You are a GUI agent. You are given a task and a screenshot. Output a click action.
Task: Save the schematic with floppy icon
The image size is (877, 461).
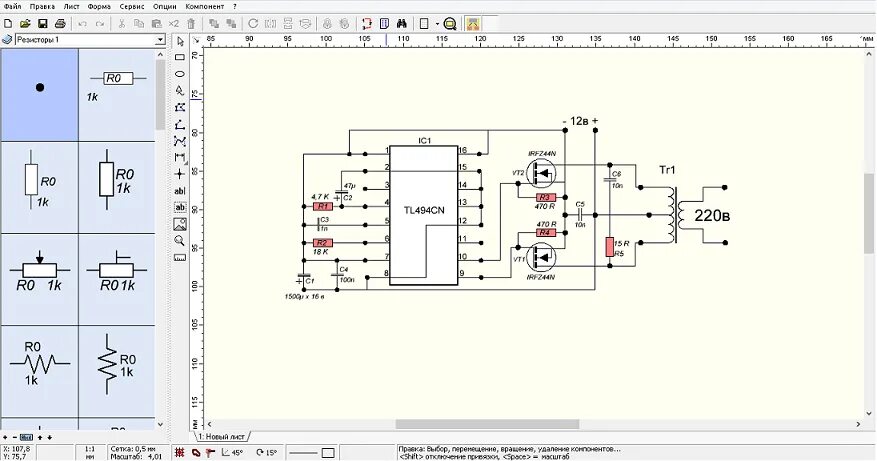click(43, 23)
